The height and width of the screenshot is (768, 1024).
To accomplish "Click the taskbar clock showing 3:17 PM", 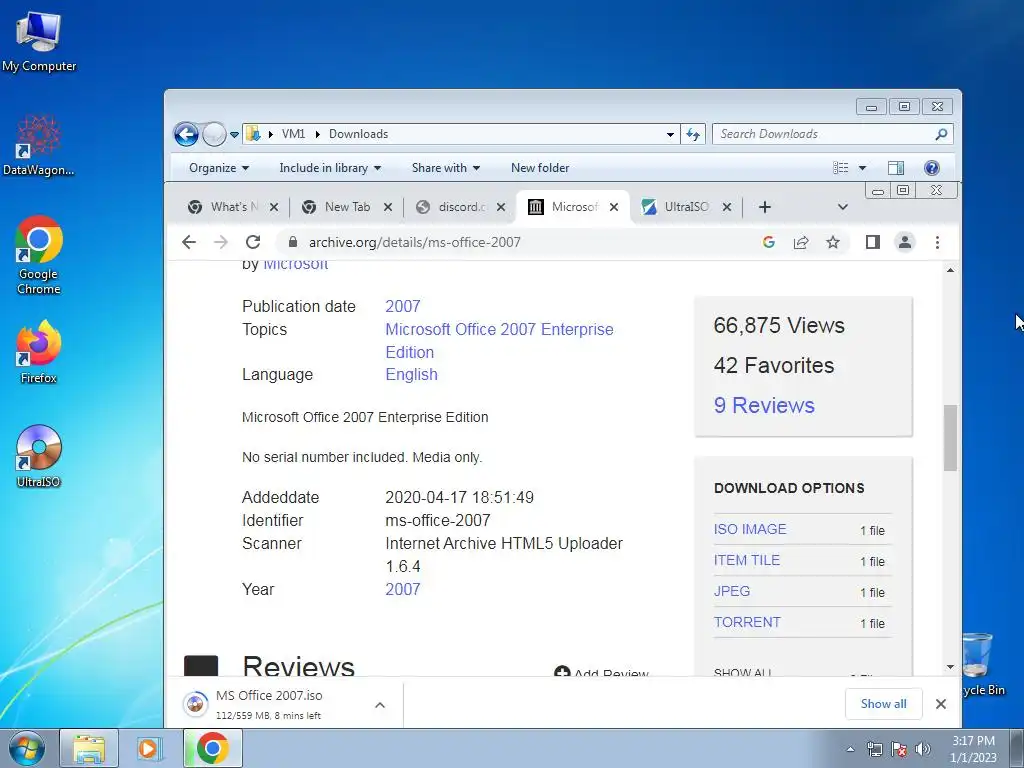I will pos(973,749).
